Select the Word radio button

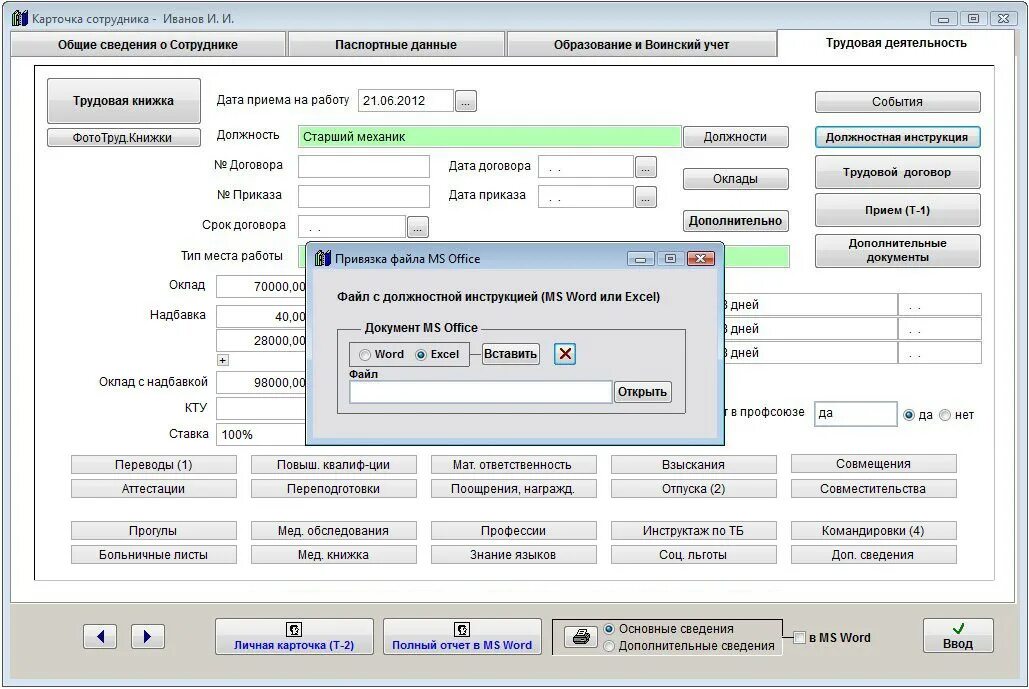pyautogui.click(x=365, y=354)
